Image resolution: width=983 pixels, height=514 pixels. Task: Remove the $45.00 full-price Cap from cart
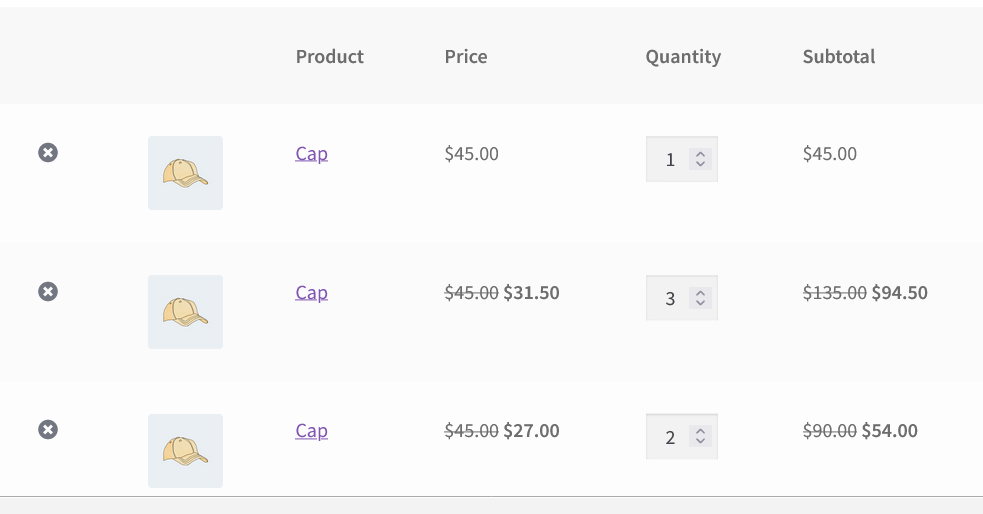click(x=48, y=152)
